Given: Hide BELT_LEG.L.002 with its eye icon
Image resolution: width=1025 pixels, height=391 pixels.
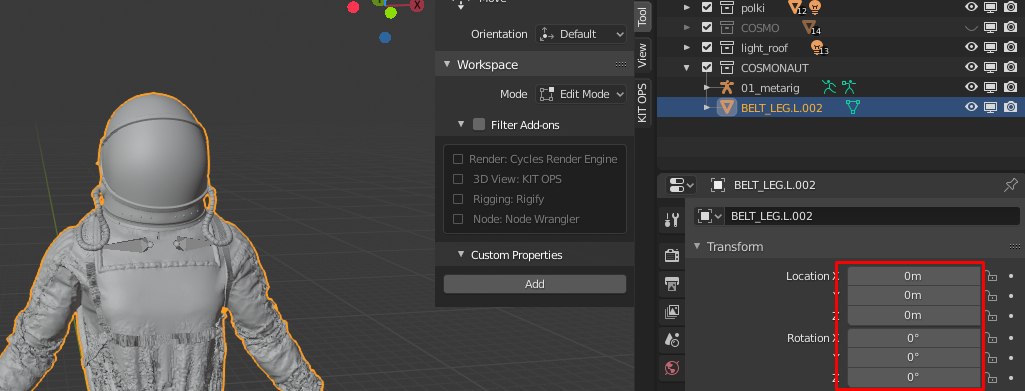Looking at the screenshot, I should coord(971,107).
